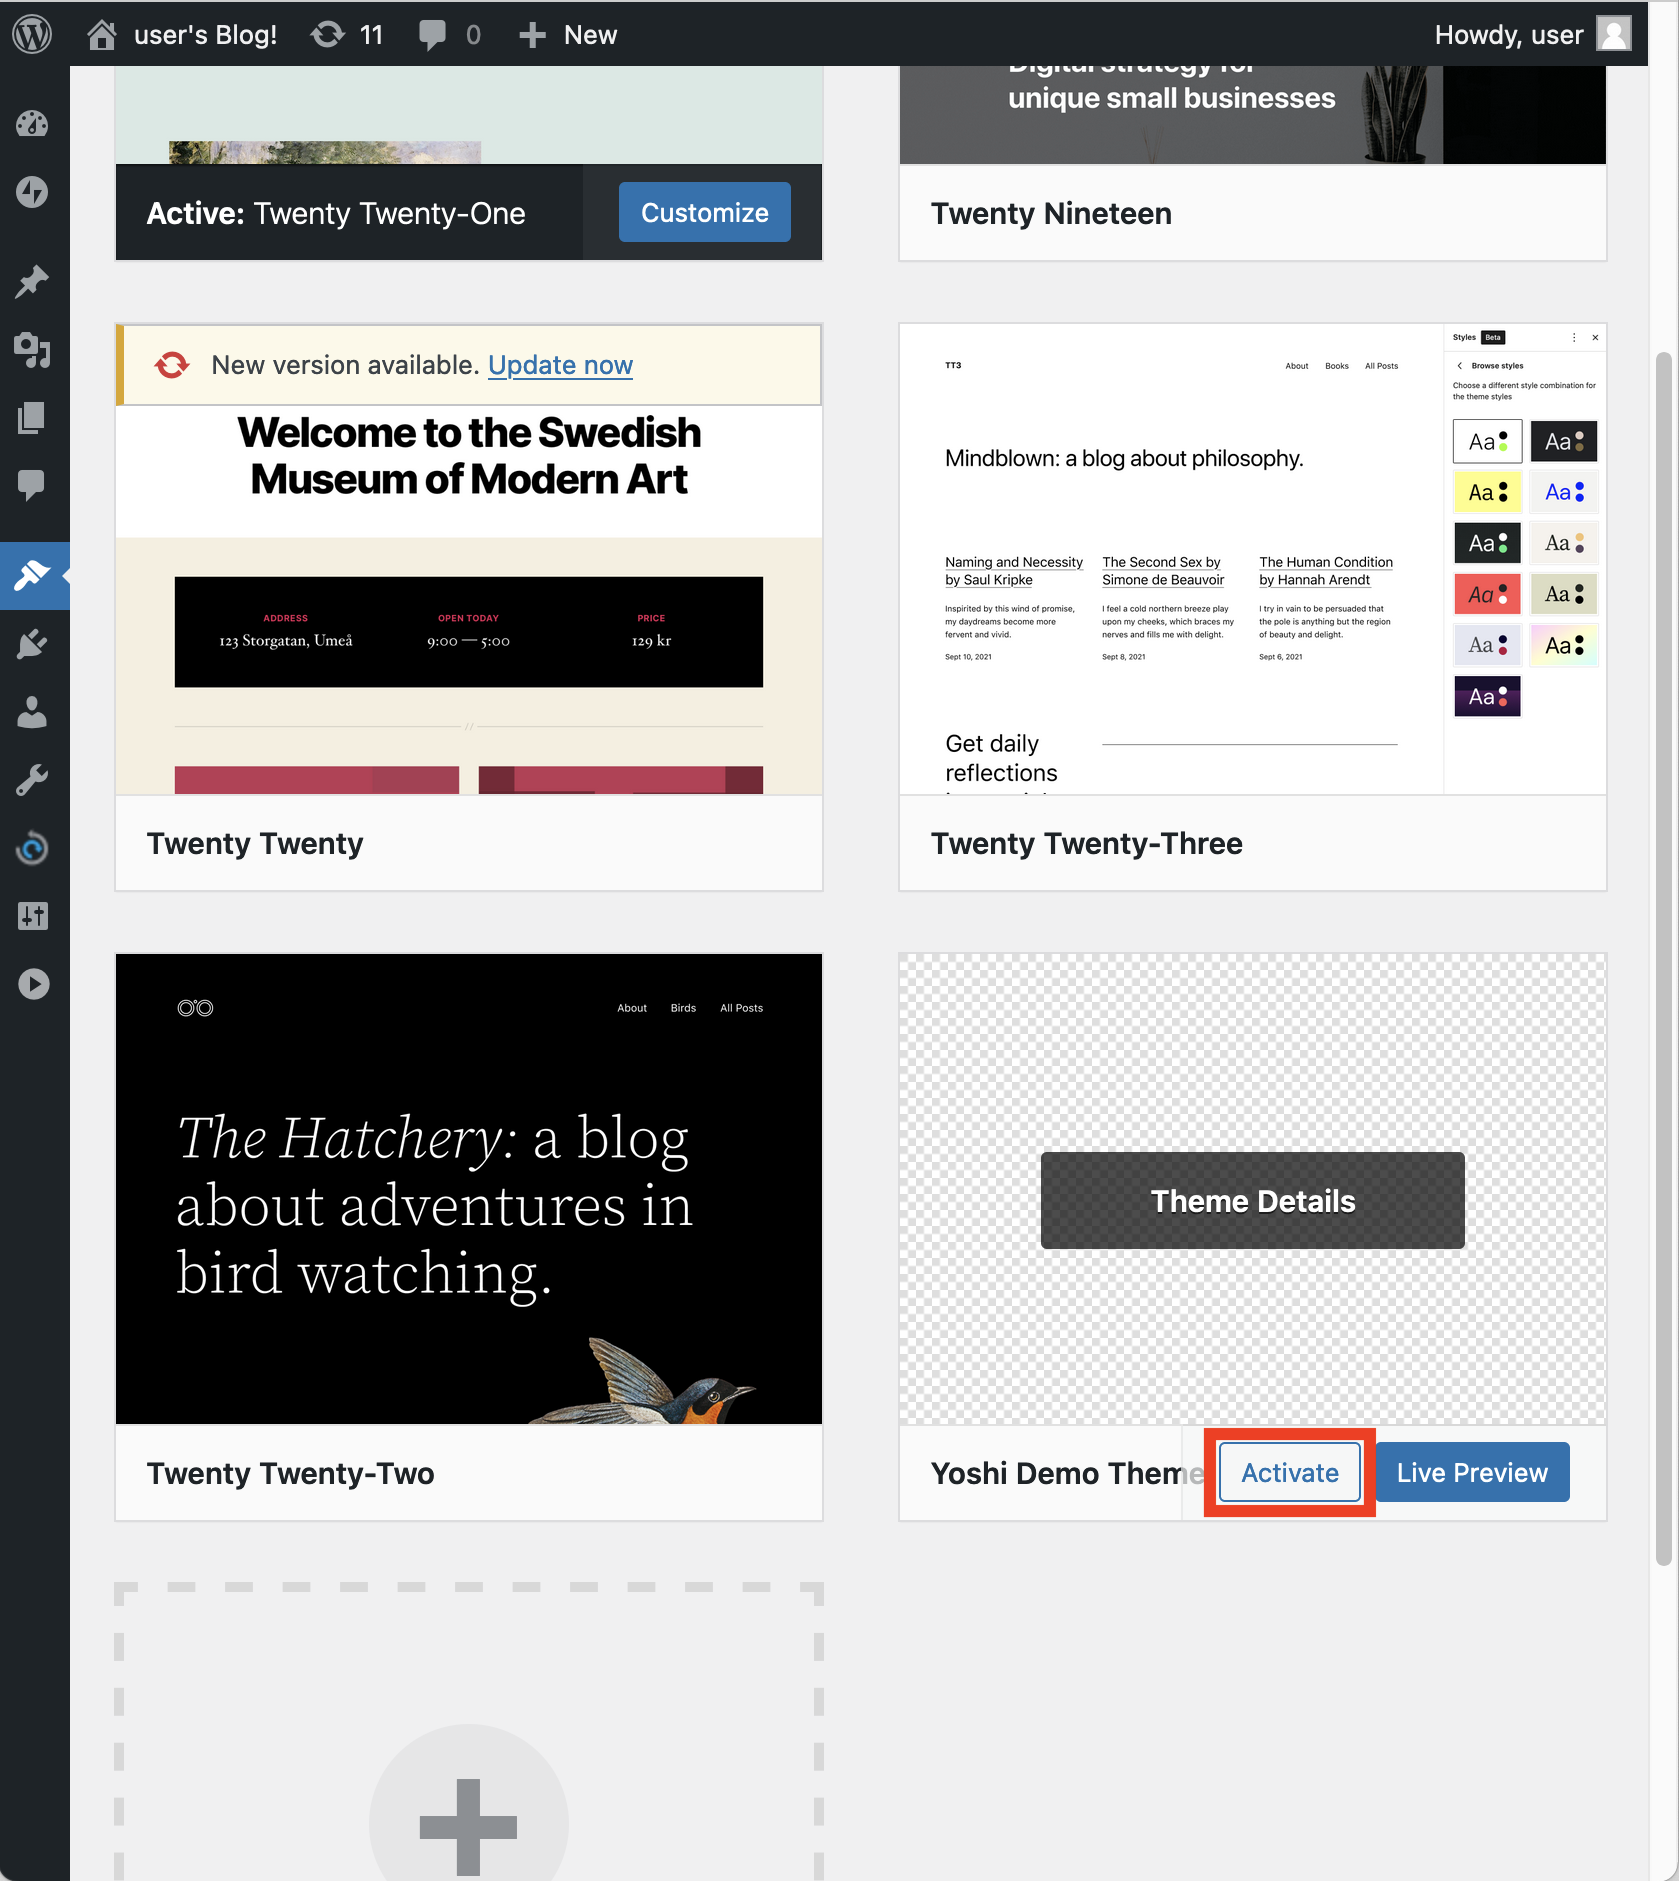Viewport: 1679px width, 1881px height.
Task: Open the swirl-shaped sidebar icon below Tools
Action: pos(32,848)
